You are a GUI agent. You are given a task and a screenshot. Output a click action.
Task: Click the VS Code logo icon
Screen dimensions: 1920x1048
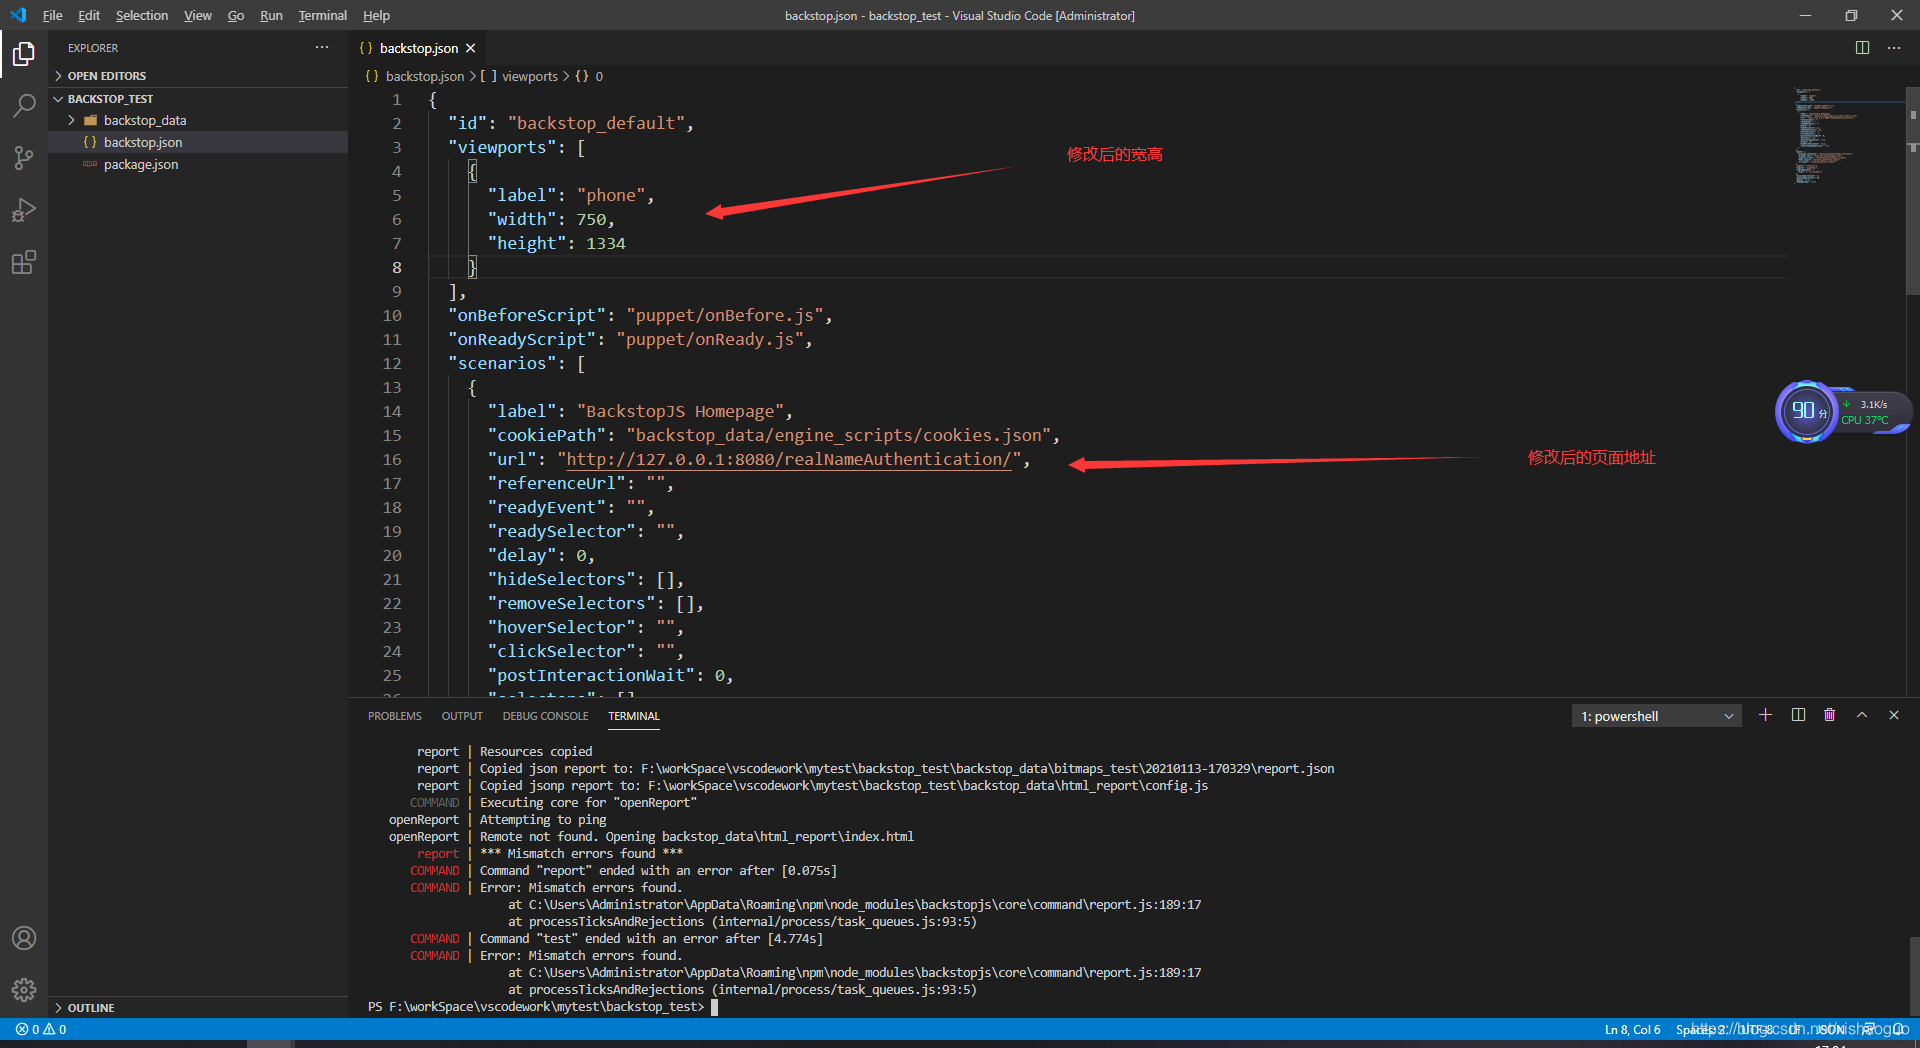tap(18, 15)
